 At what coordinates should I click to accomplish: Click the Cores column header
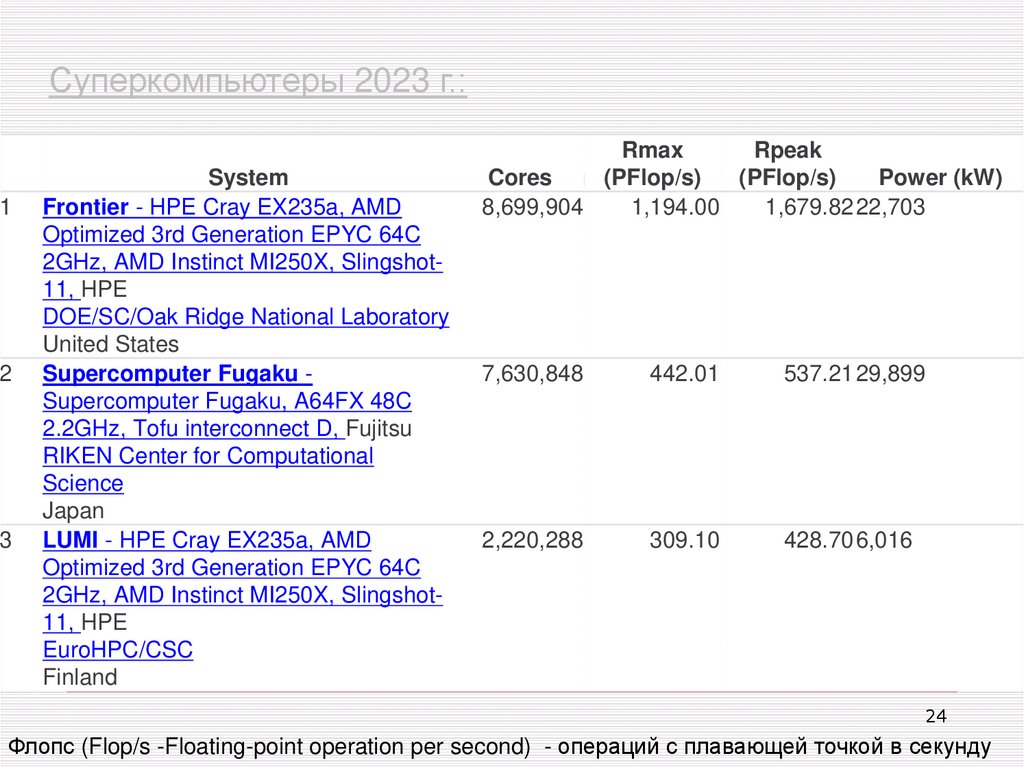[520, 177]
